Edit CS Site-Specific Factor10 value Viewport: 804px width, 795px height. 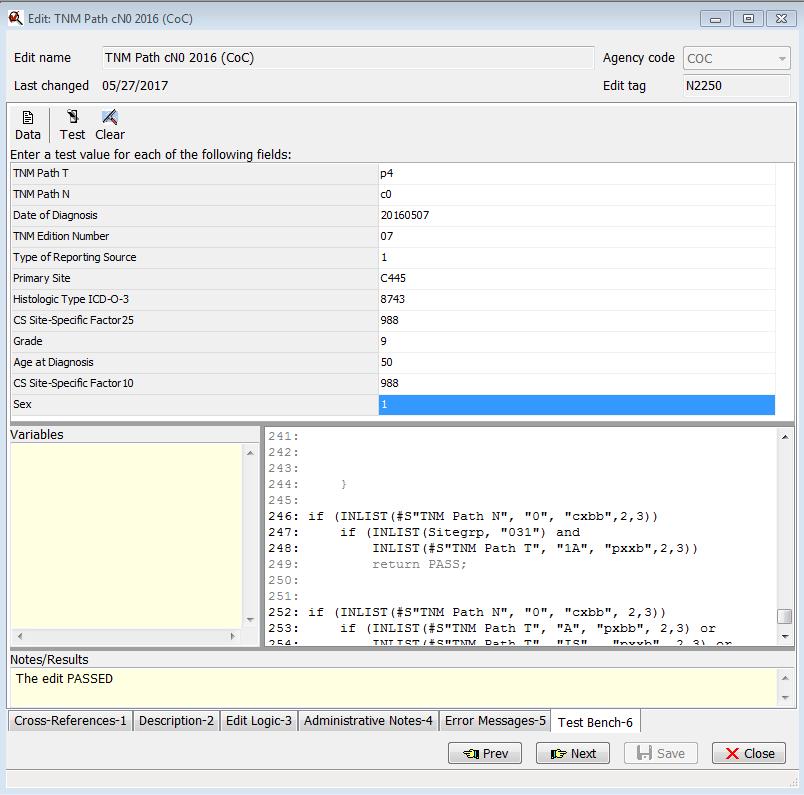577,384
